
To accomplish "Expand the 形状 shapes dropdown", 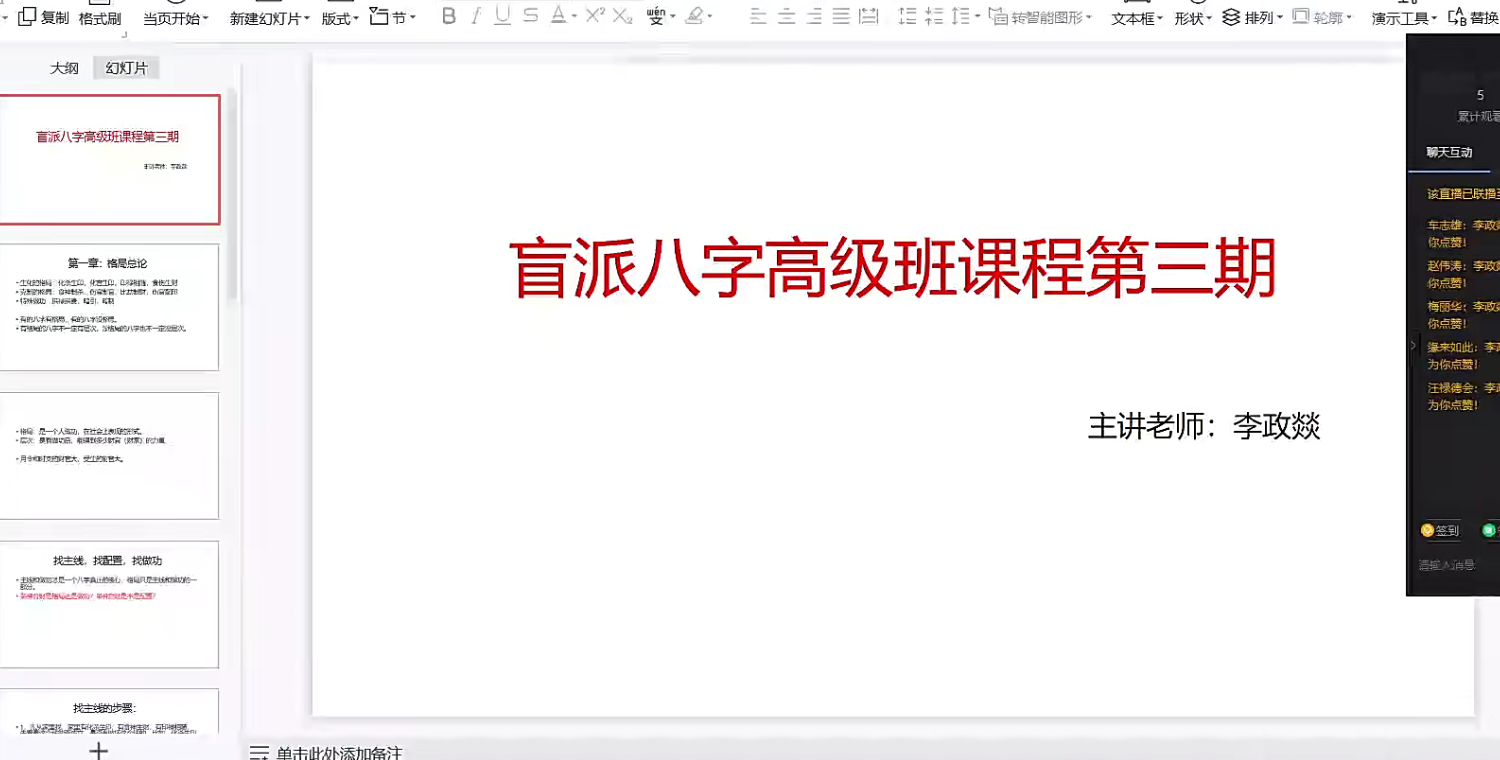I will 1190,17.
